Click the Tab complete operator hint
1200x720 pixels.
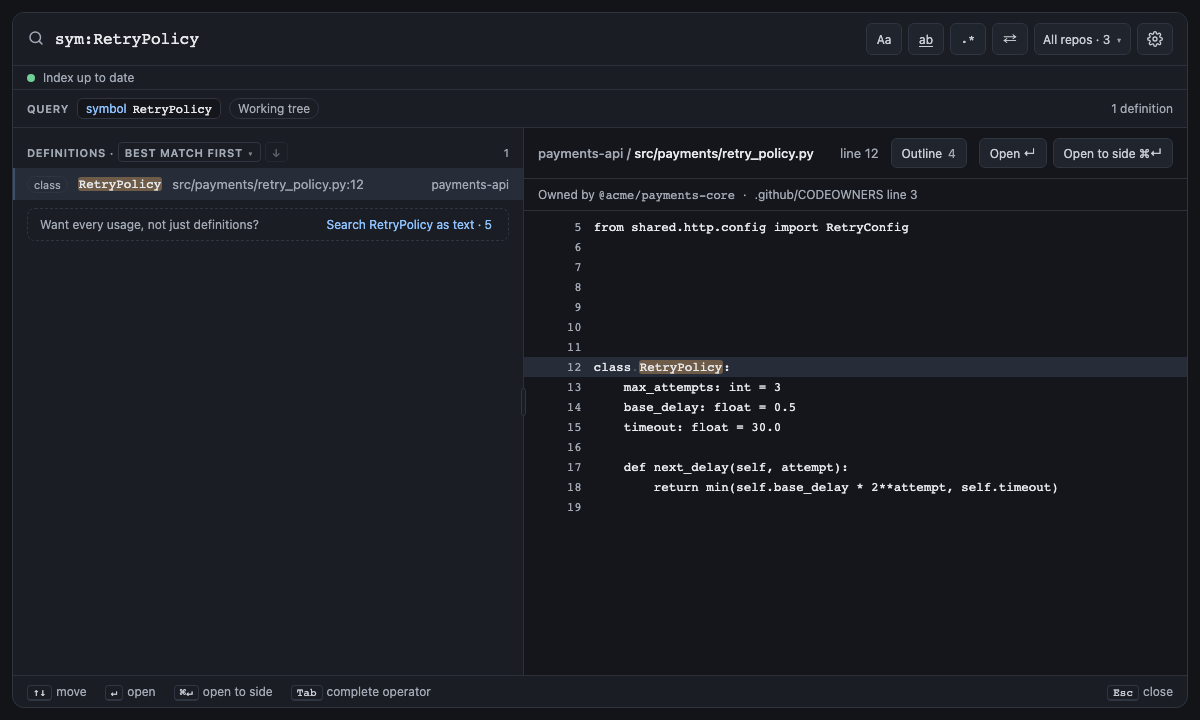click(361, 692)
